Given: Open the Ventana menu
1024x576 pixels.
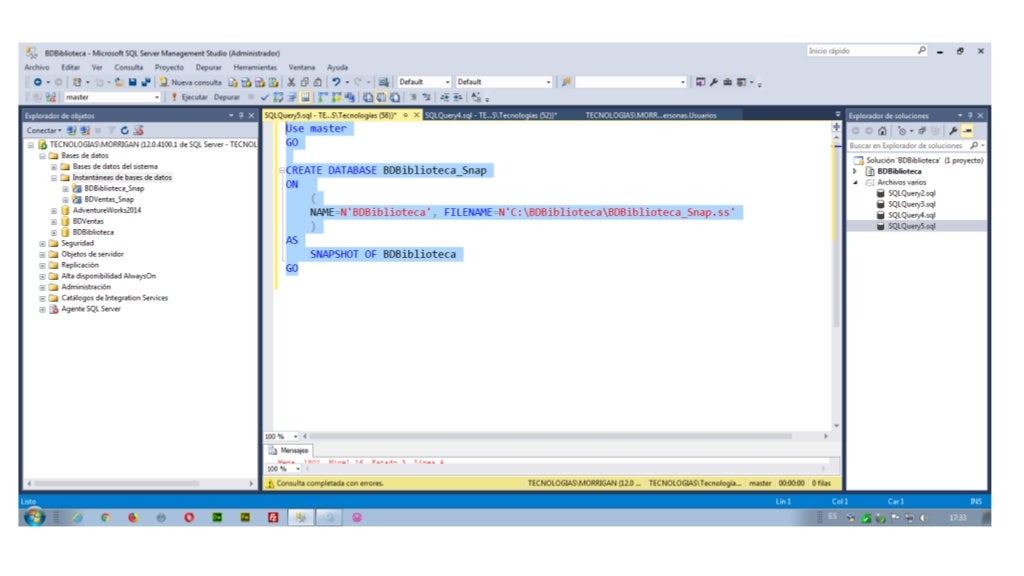Looking at the screenshot, I should pos(302,67).
